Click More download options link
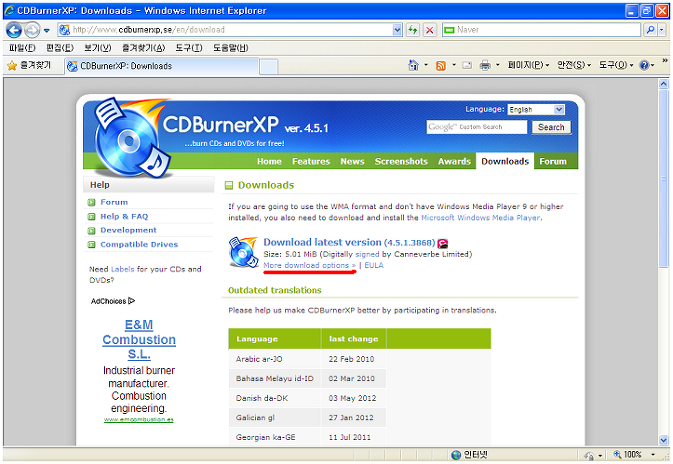 [x=309, y=265]
